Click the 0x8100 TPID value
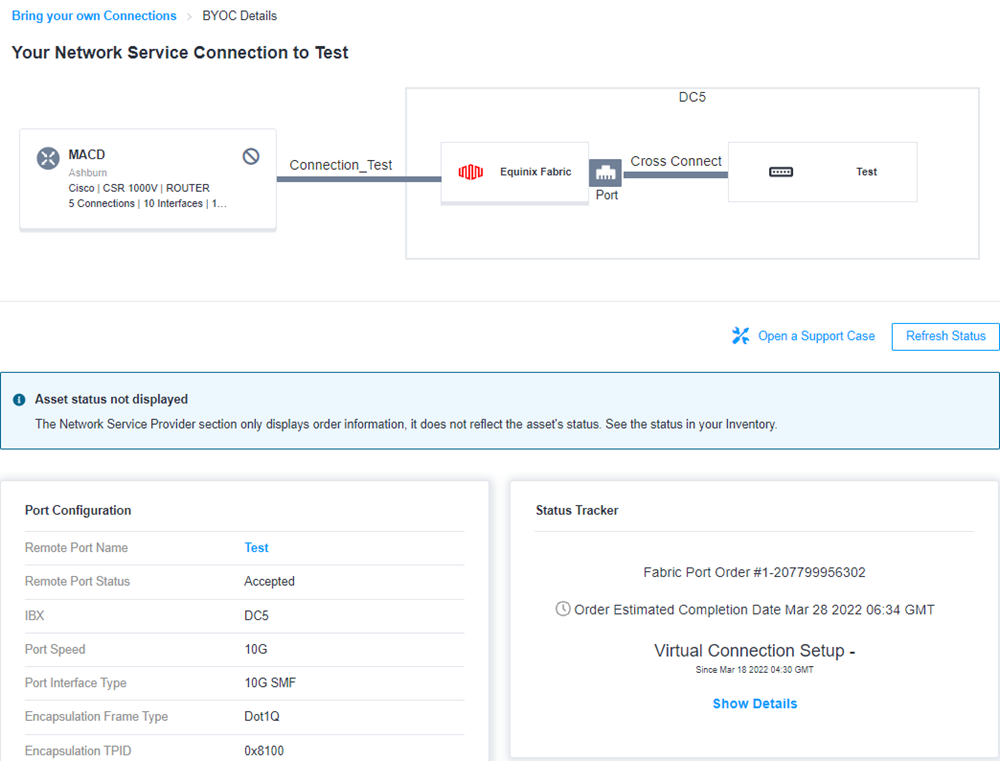 (264, 751)
